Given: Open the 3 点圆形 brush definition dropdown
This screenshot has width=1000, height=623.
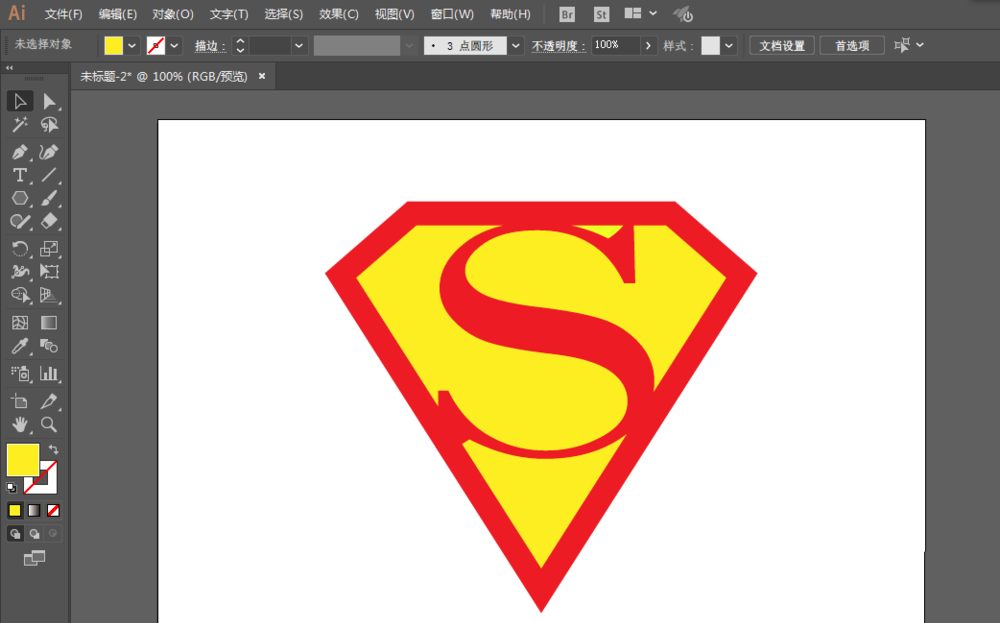Looking at the screenshot, I should (x=515, y=45).
